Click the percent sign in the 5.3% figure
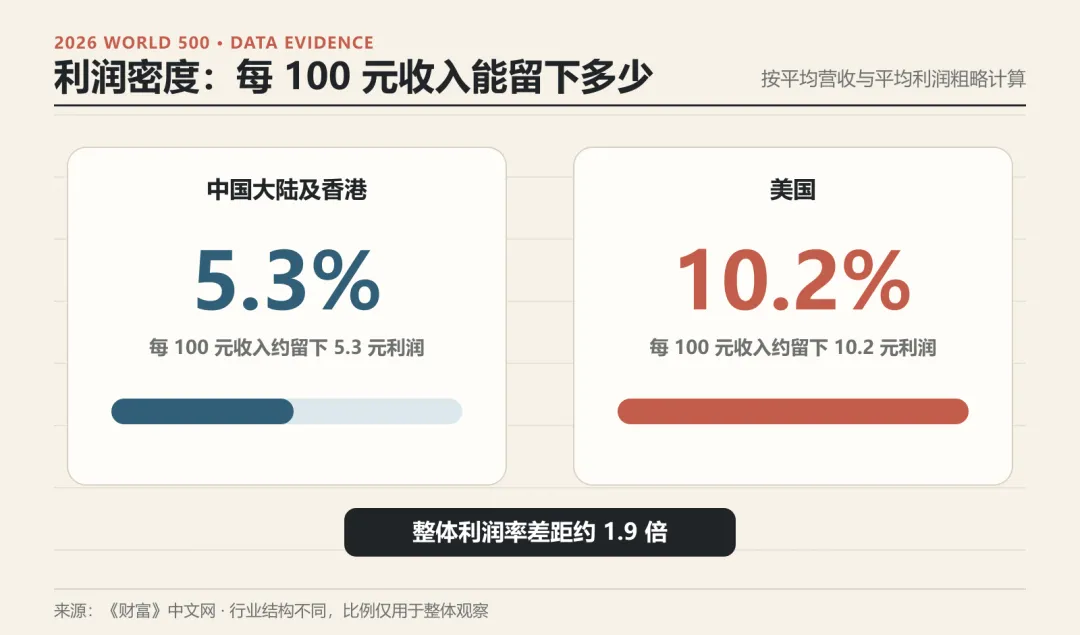 tap(346, 281)
